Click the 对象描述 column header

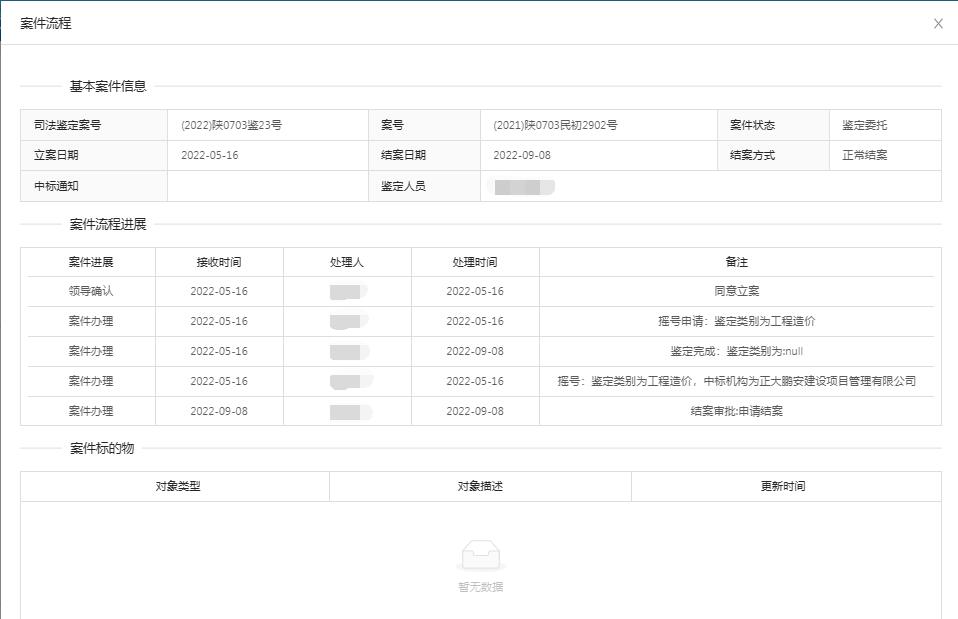480,486
